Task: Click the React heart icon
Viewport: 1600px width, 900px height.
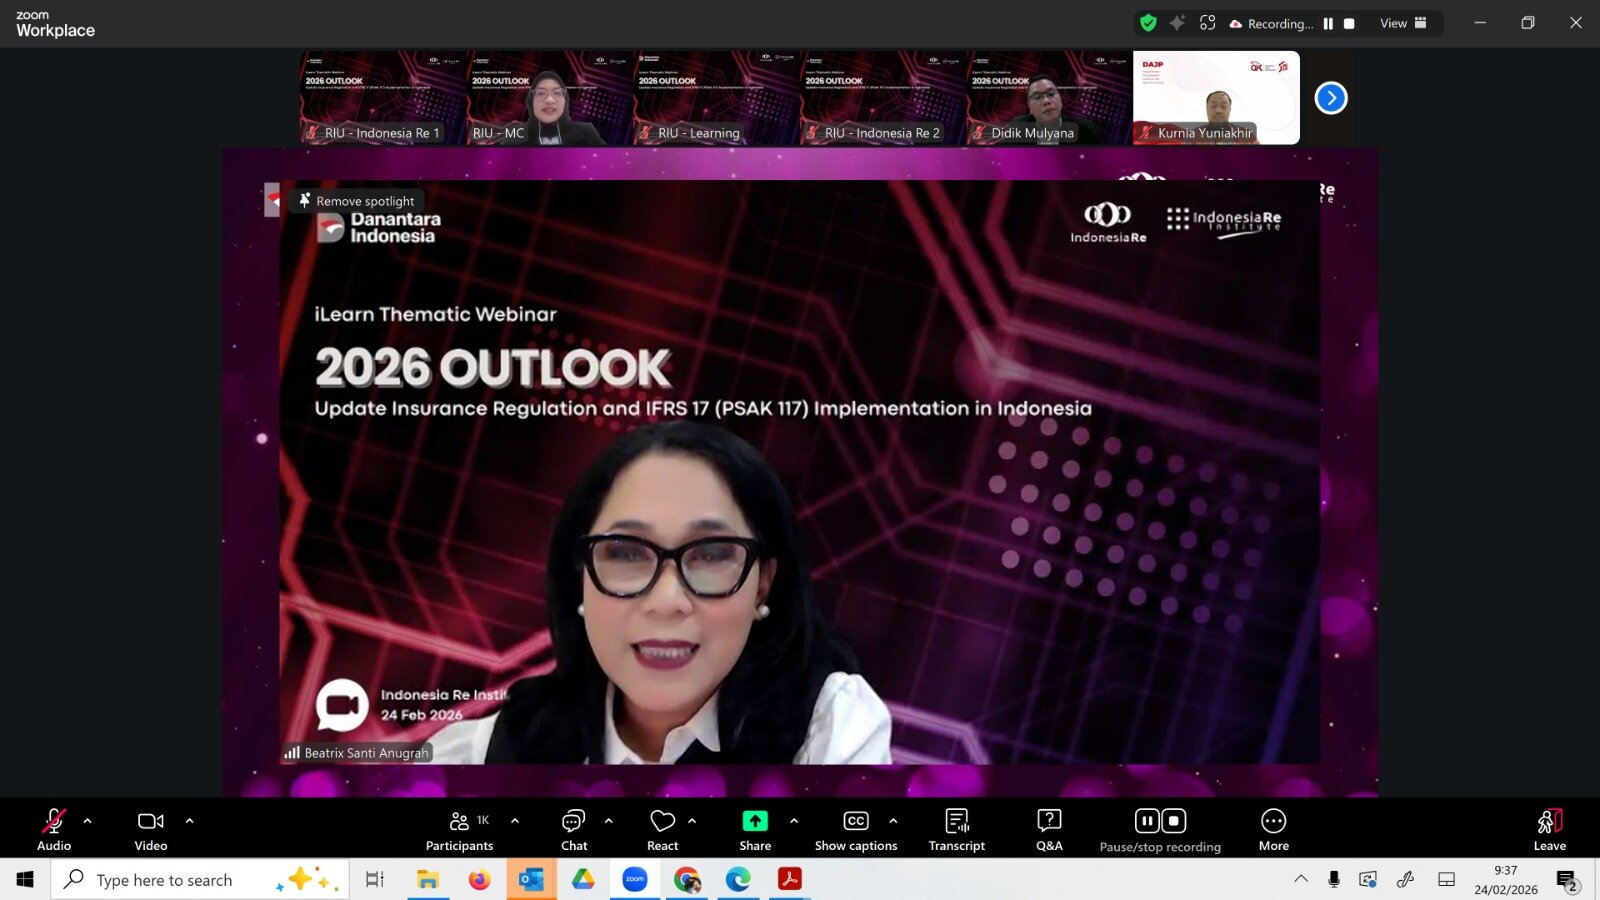Action: click(x=662, y=830)
